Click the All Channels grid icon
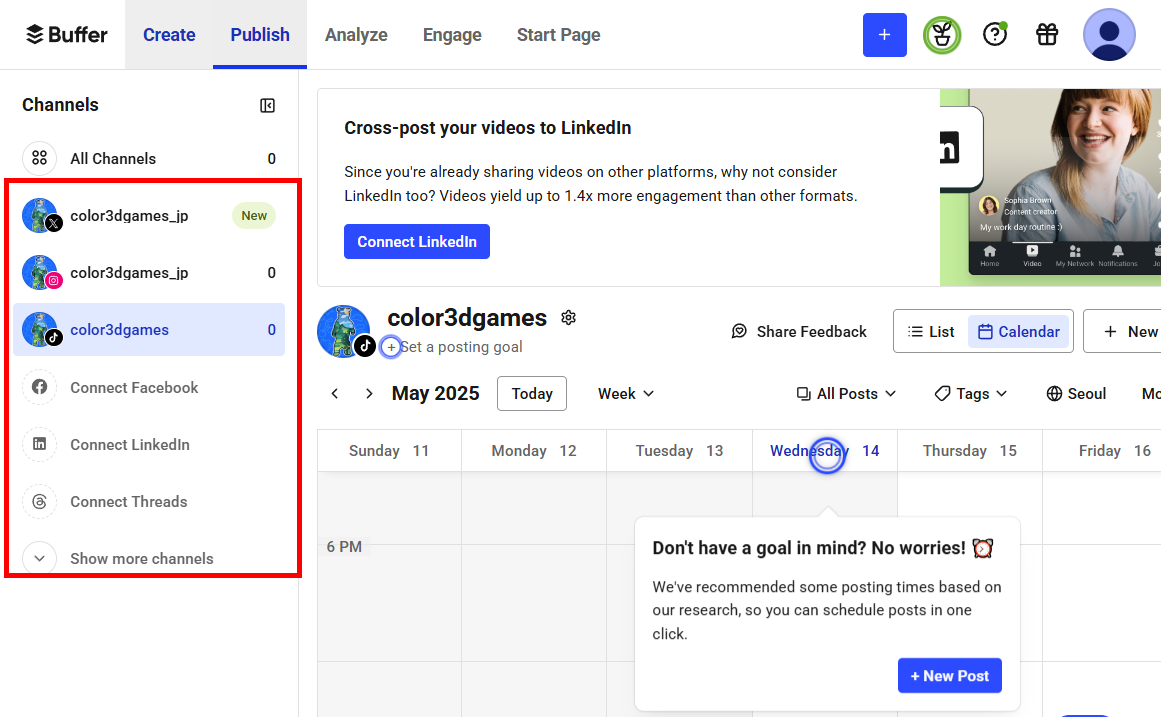This screenshot has height=717, width=1161. 40,158
